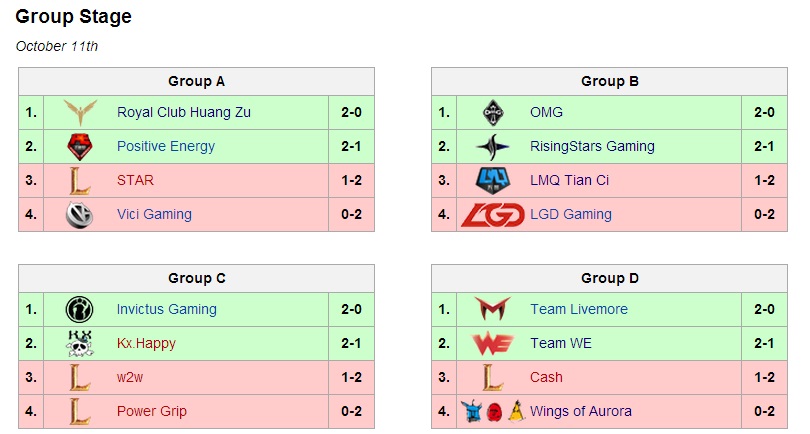This screenshot has width=810, height=434.
Task: Click the Vici Gaming team logo
Action: point(79,214)
